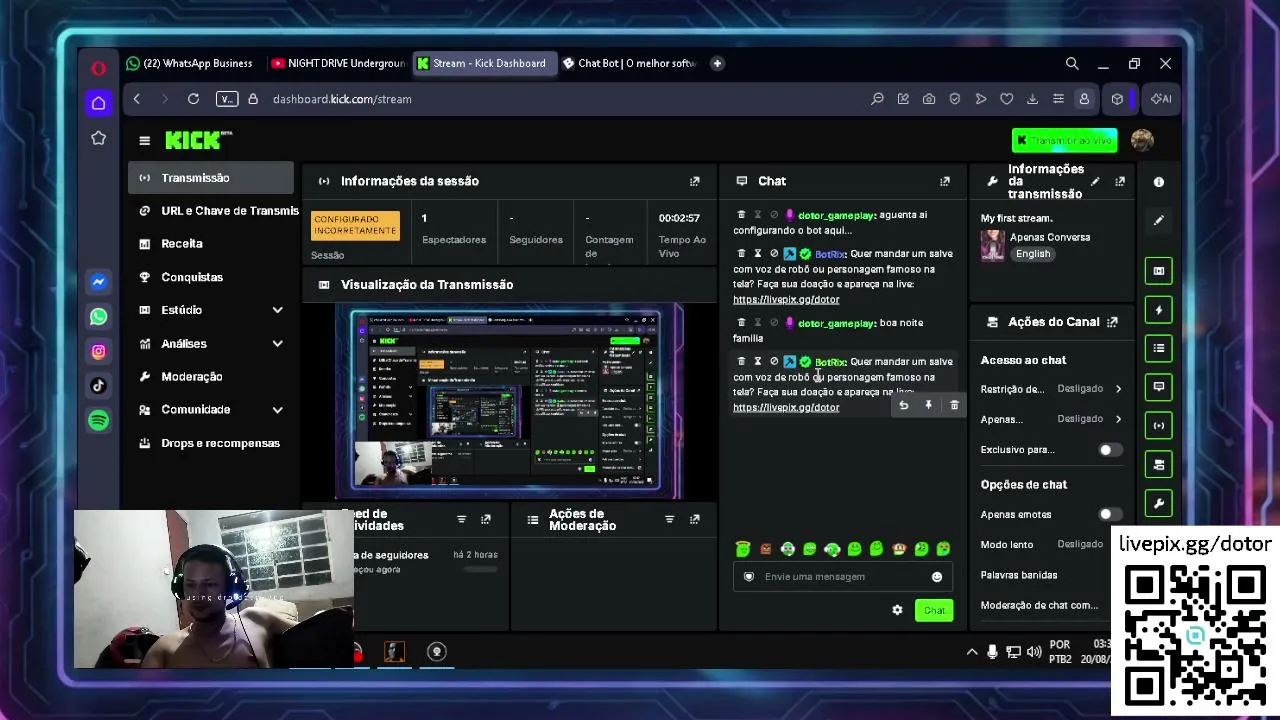Open Instagram in Opera sidebar
1280x720 pixels.
[x=98, y=351]
